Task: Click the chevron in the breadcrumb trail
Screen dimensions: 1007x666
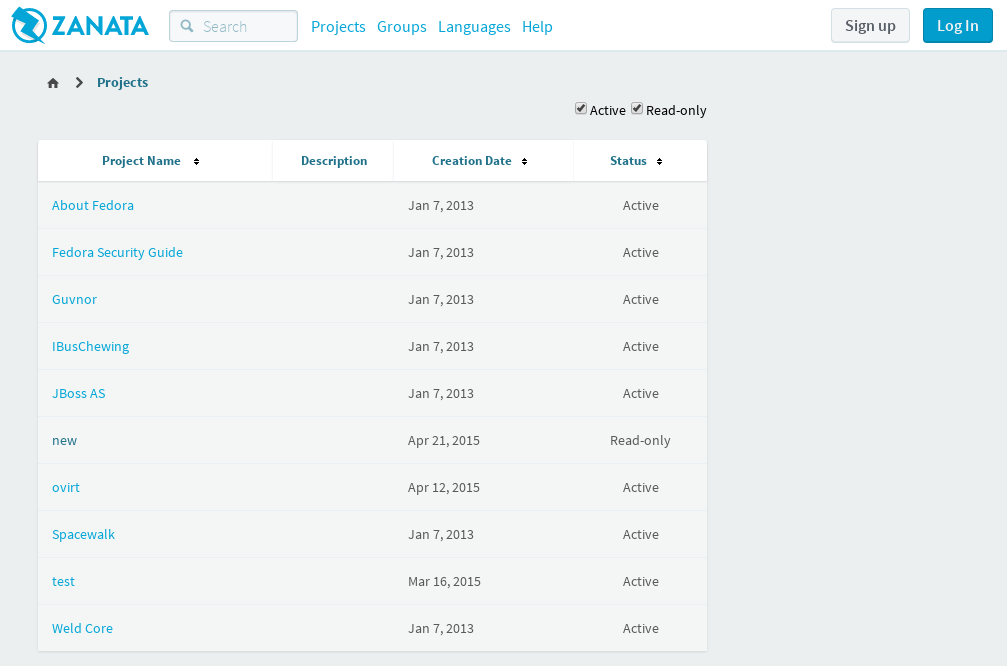Action: coord(78,82)
